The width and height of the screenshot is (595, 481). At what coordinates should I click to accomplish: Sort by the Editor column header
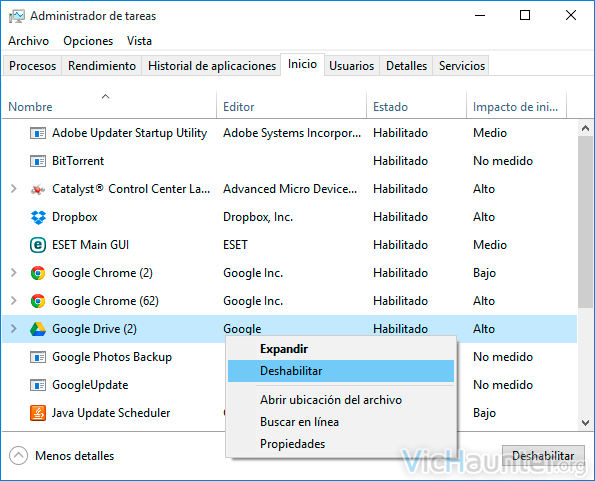[291, 105]
